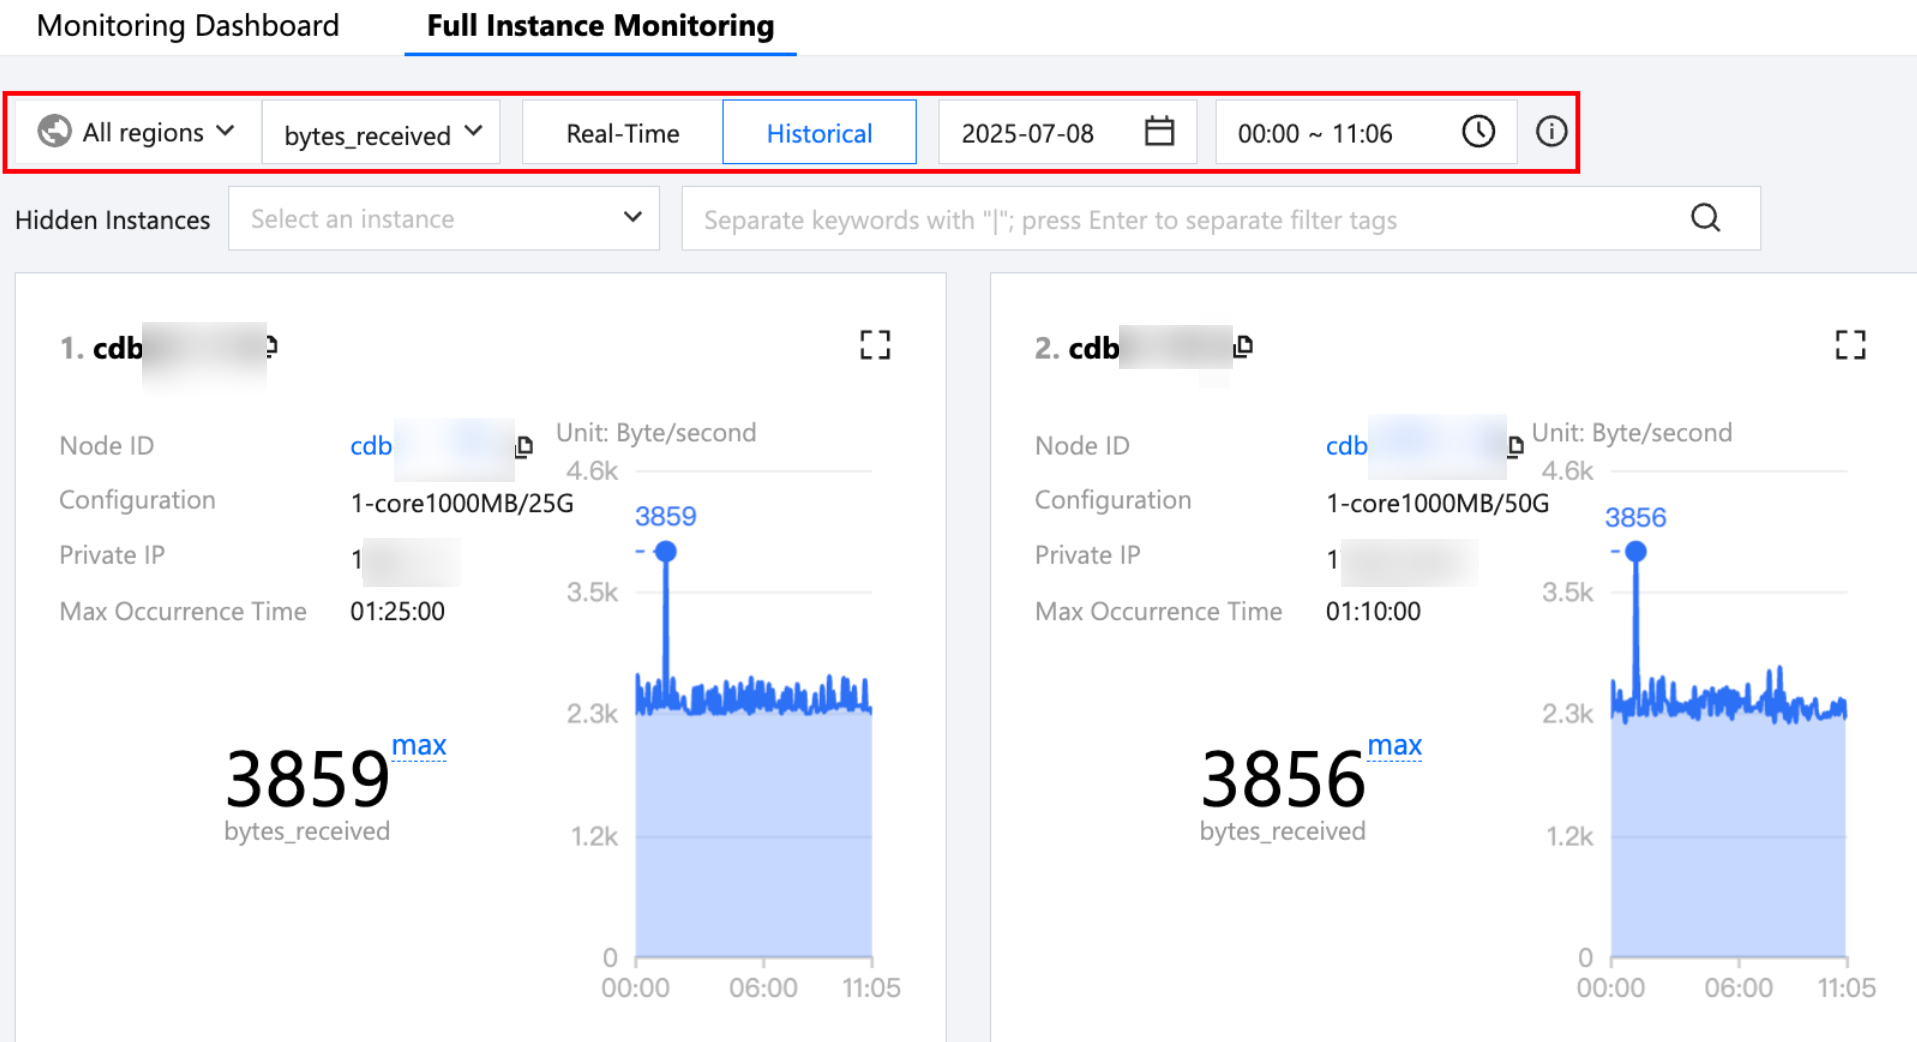Click the clock icon in time range
Viewport: 1917px width, 1042px height.
1477,132
